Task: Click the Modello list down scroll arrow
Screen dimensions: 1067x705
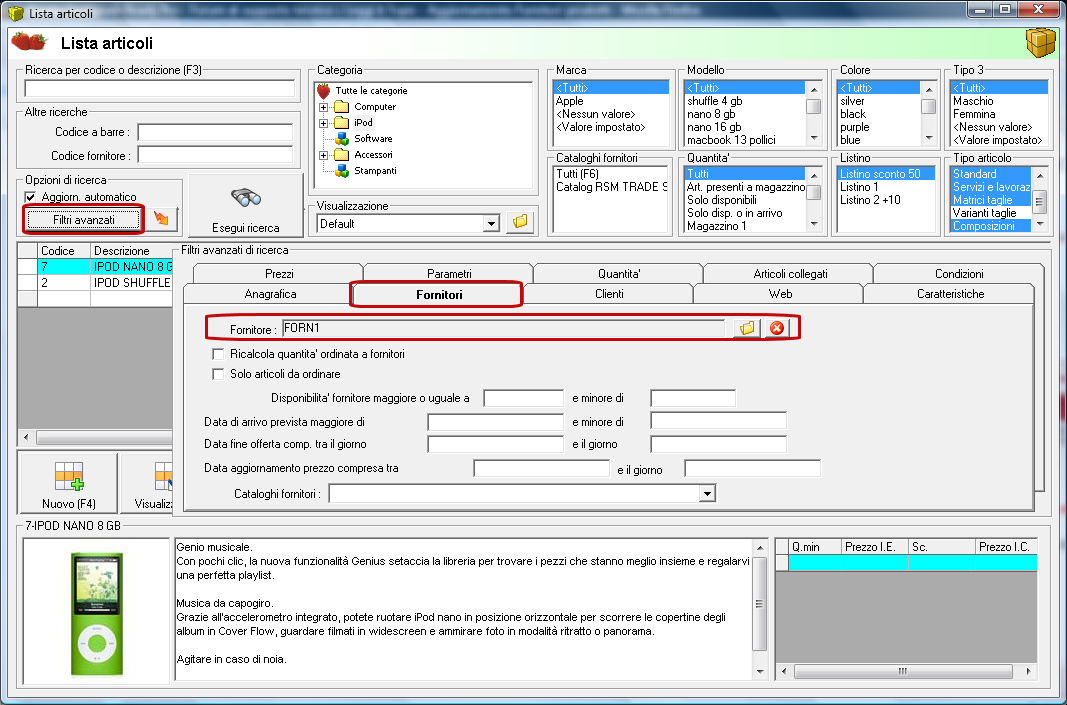Action: (x=814, y=138)
